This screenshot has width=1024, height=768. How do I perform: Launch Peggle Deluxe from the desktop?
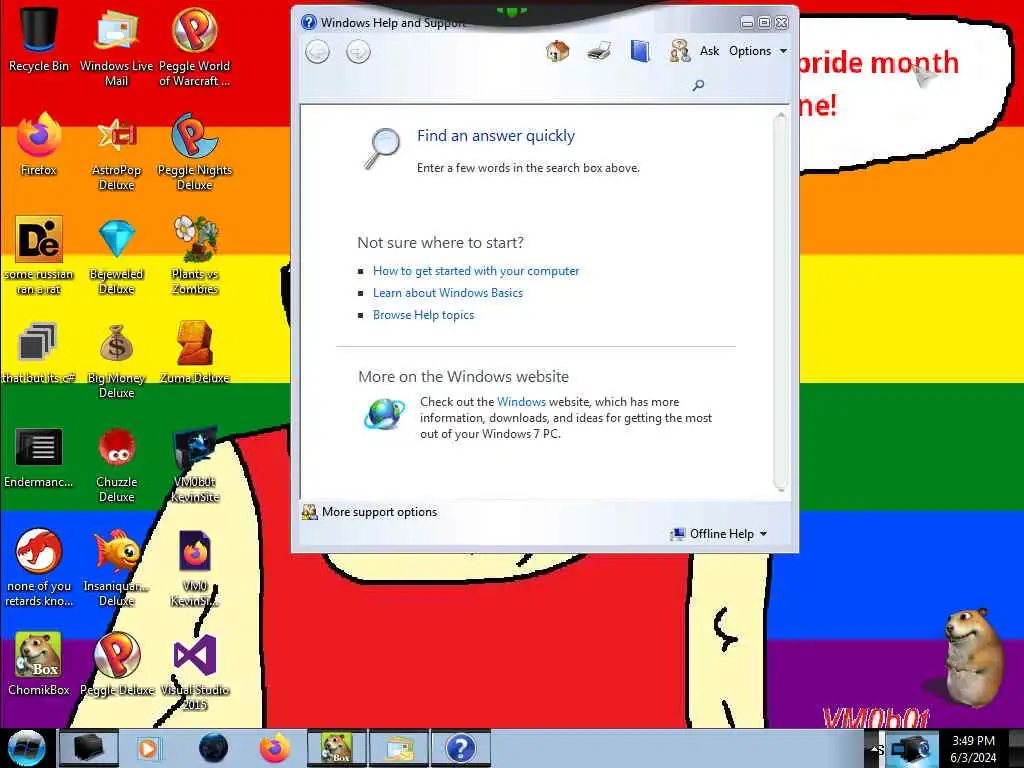pos(116,664)
